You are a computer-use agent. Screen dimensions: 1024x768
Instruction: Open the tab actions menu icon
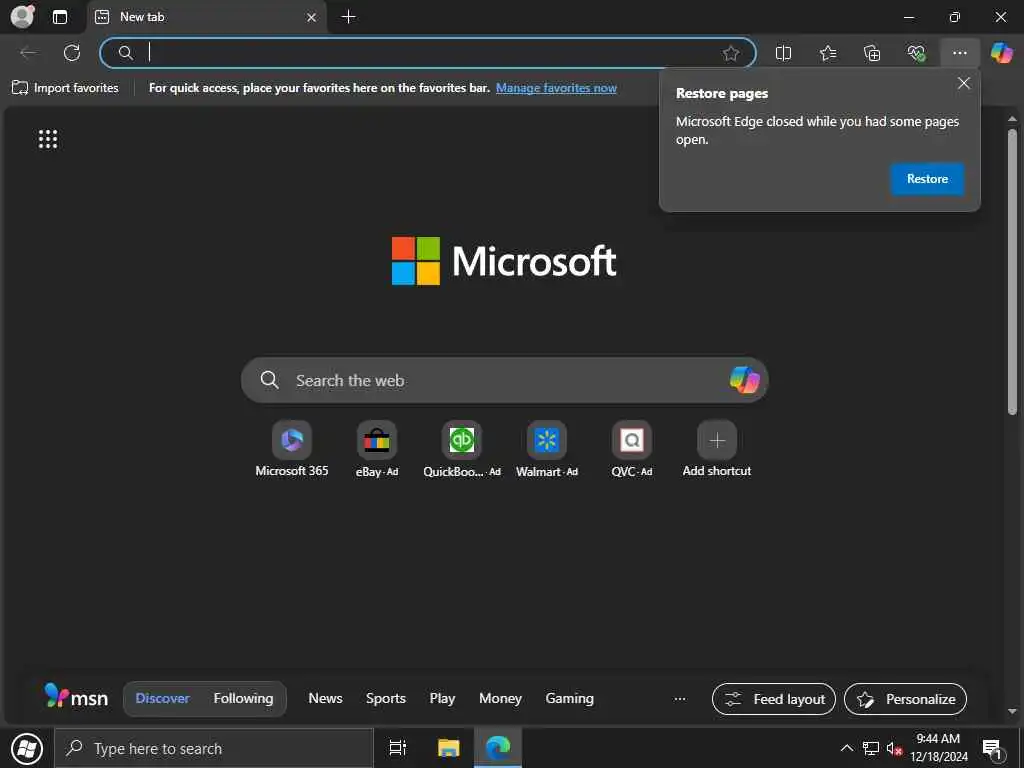pyautogui.click(x=59, y=17)
